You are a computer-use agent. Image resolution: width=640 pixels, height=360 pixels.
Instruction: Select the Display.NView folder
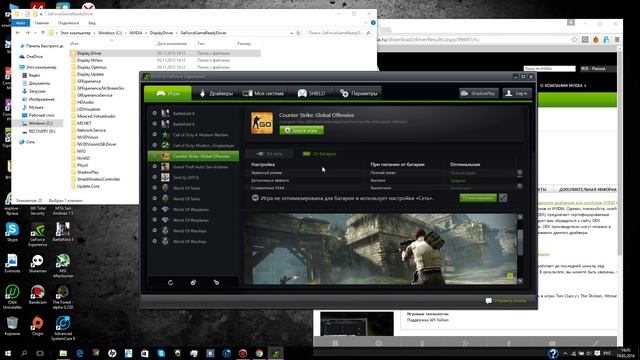89,60
